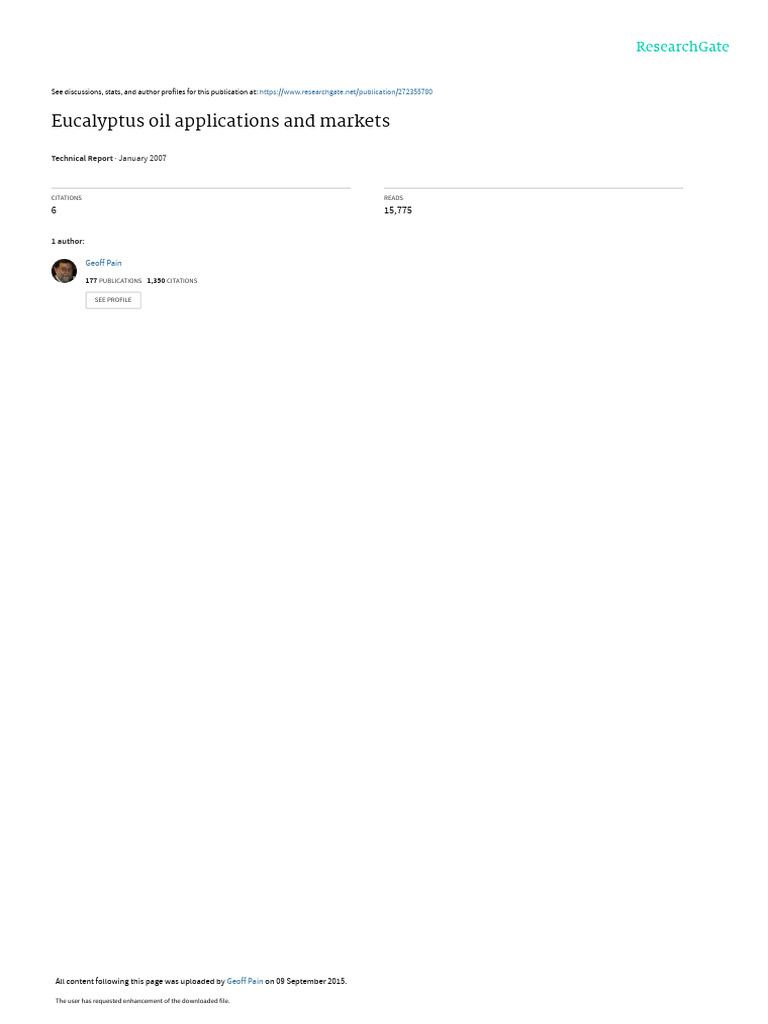Click the citations count 6
The height and width of the screenshot is (1024, 768).
point(54,210)
